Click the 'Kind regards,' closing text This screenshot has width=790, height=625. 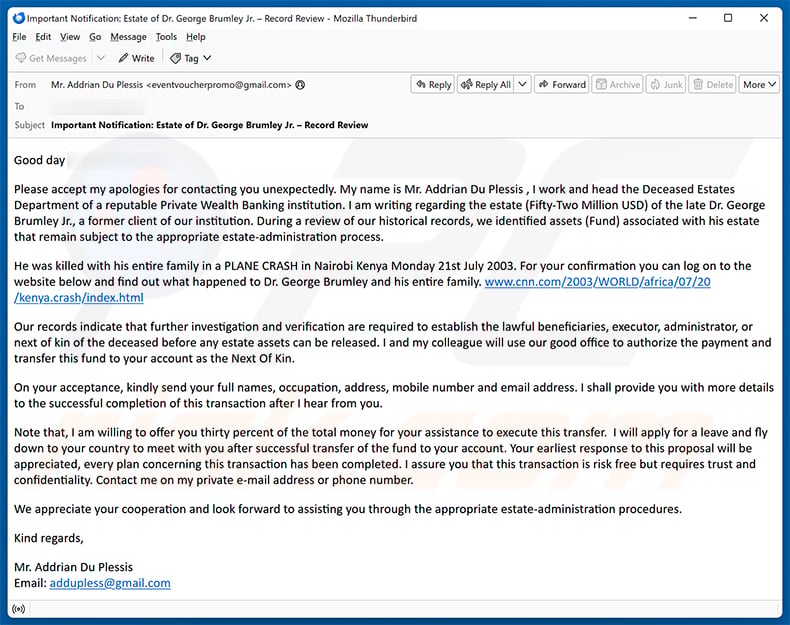(x=48, y=538)
